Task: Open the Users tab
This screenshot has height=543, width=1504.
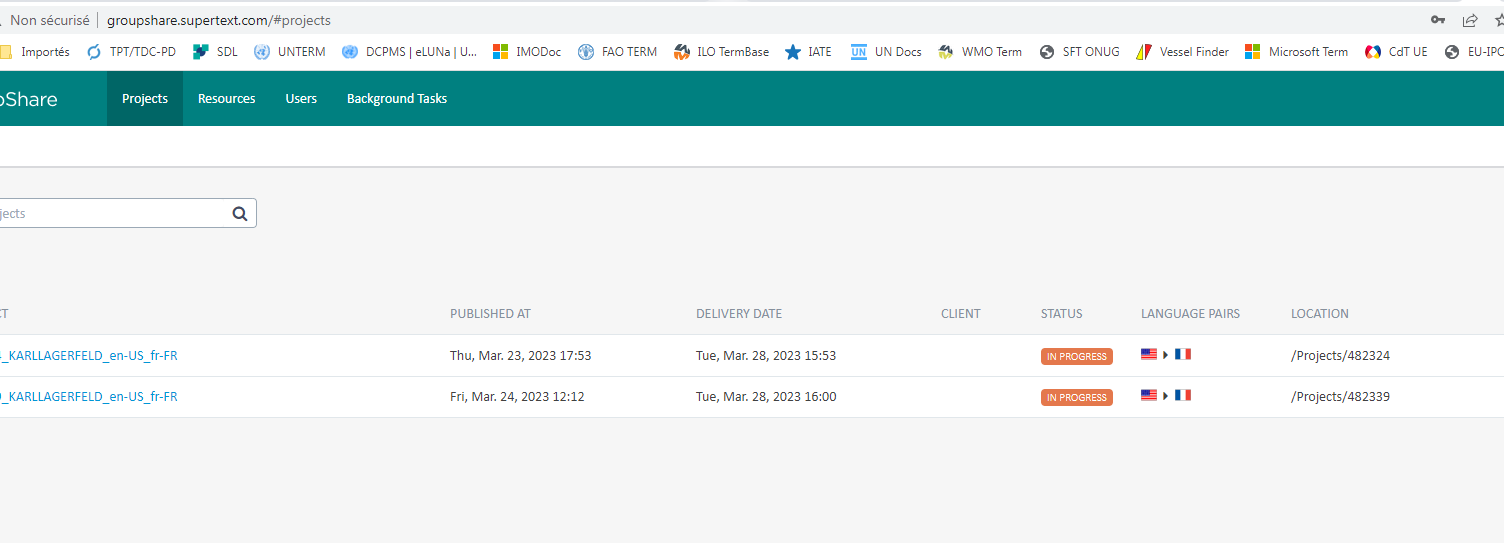Action: pyautogui.click(x=301, y=99)
